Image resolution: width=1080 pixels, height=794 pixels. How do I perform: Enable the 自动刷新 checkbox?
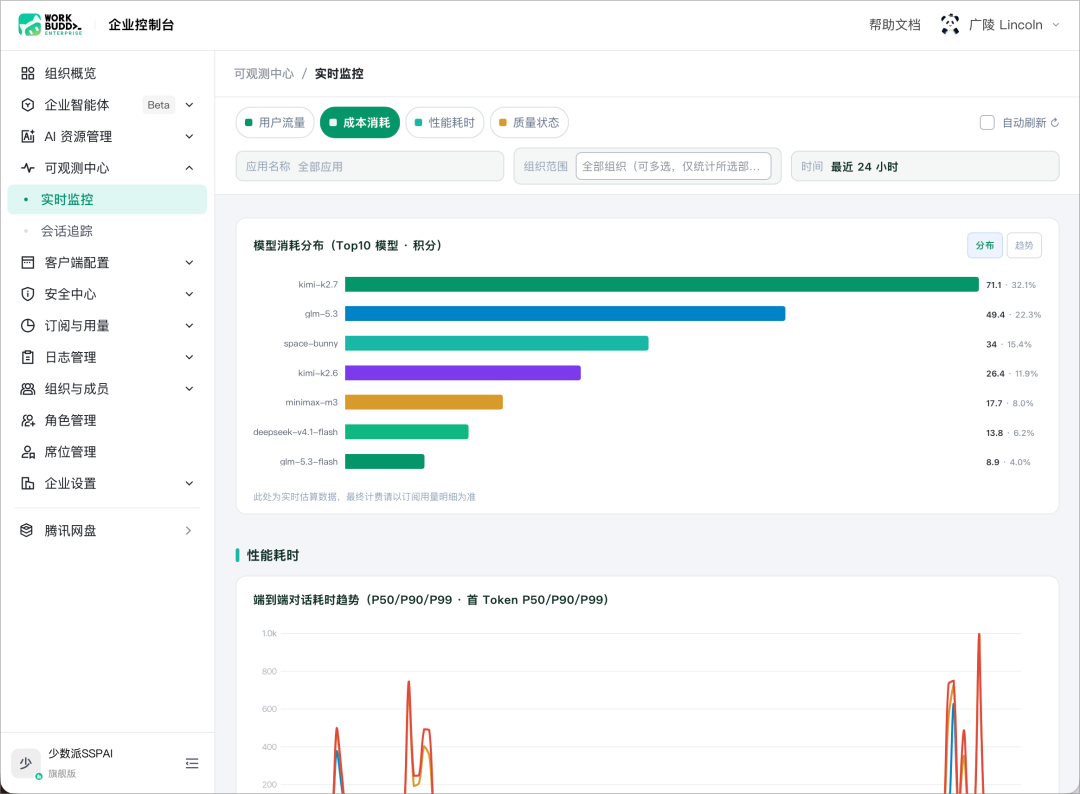tap(987, 123)
